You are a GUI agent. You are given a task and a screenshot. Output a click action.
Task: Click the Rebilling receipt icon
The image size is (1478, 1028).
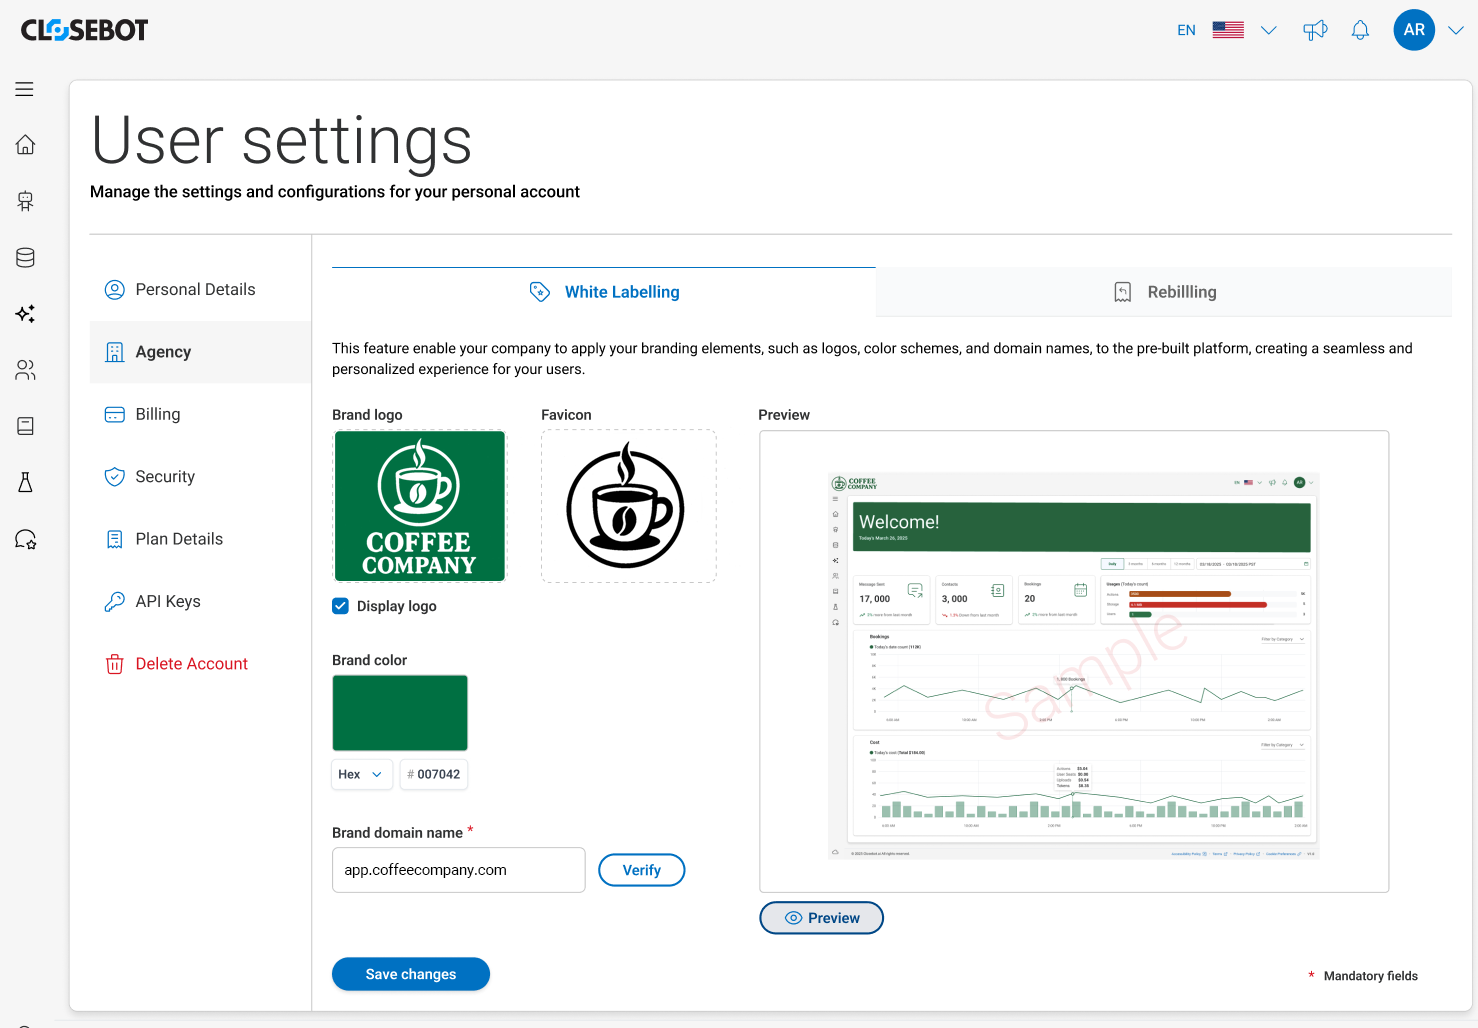(x=1123, y=292)
